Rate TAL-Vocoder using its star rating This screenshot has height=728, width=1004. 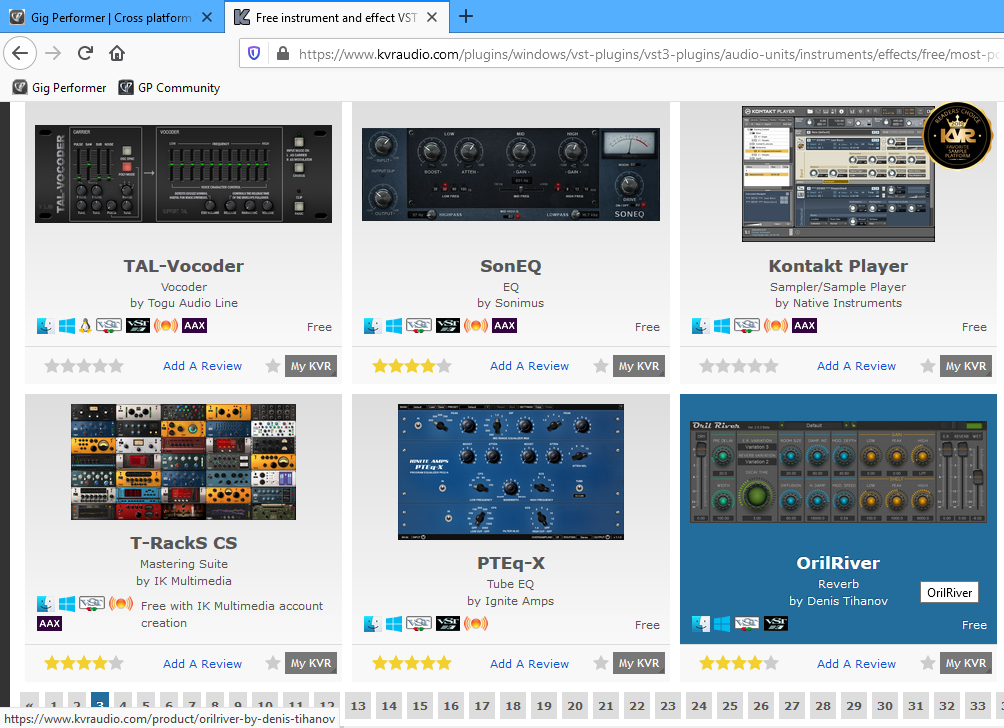coord(84,366)
